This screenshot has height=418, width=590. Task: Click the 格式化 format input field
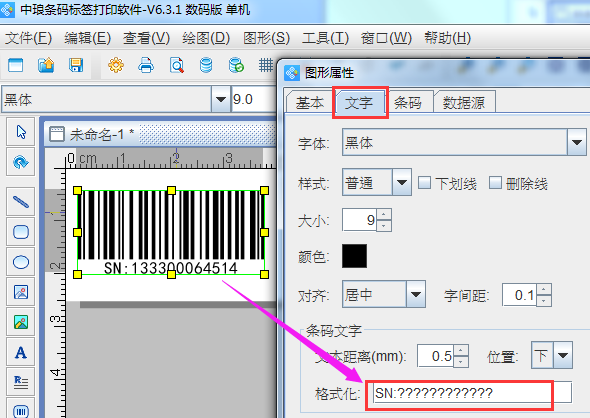(473, 393)
